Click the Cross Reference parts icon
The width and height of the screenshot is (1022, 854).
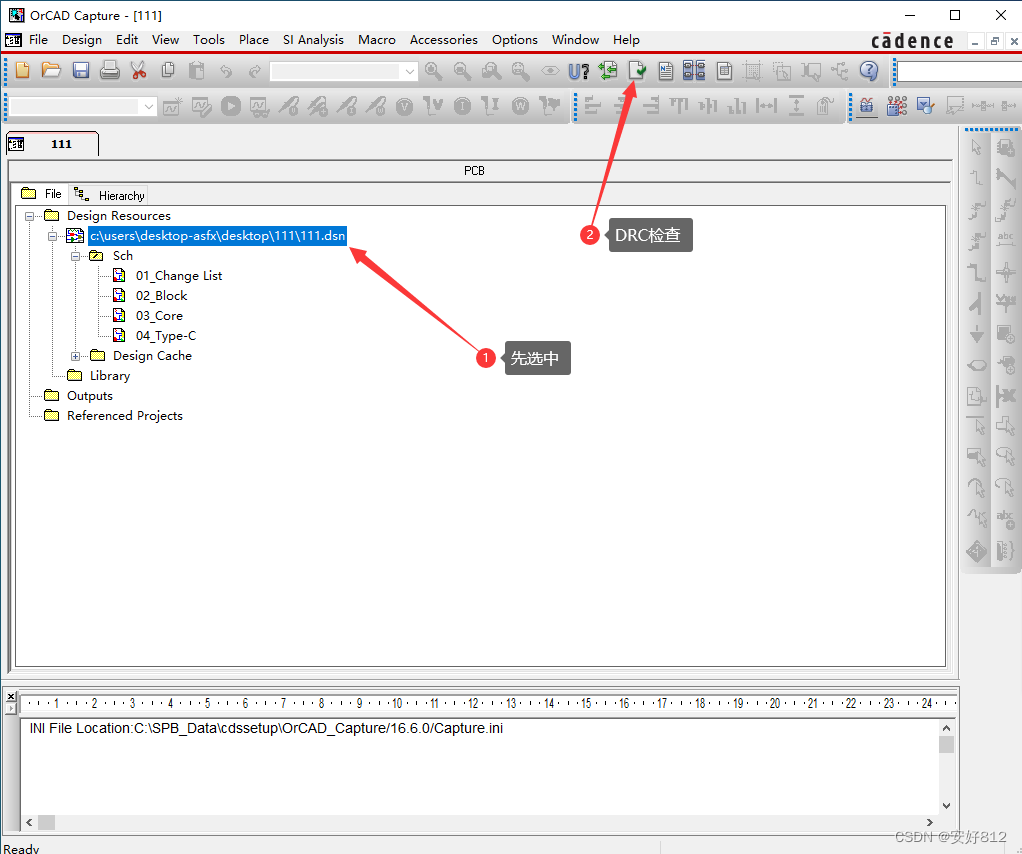pos(694,70)
